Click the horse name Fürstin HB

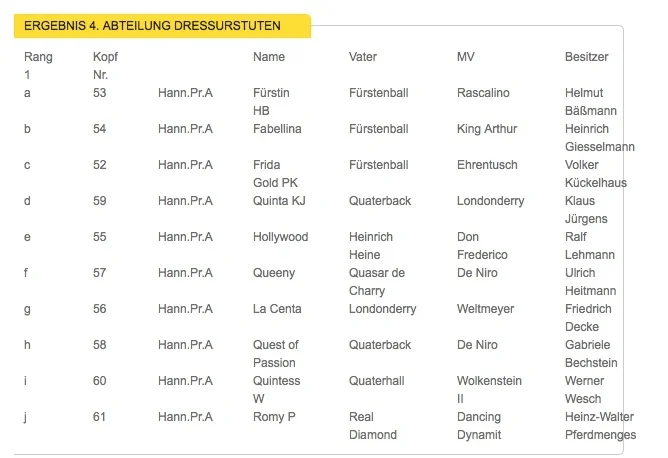pyautogui.click(x=271, y=102)
